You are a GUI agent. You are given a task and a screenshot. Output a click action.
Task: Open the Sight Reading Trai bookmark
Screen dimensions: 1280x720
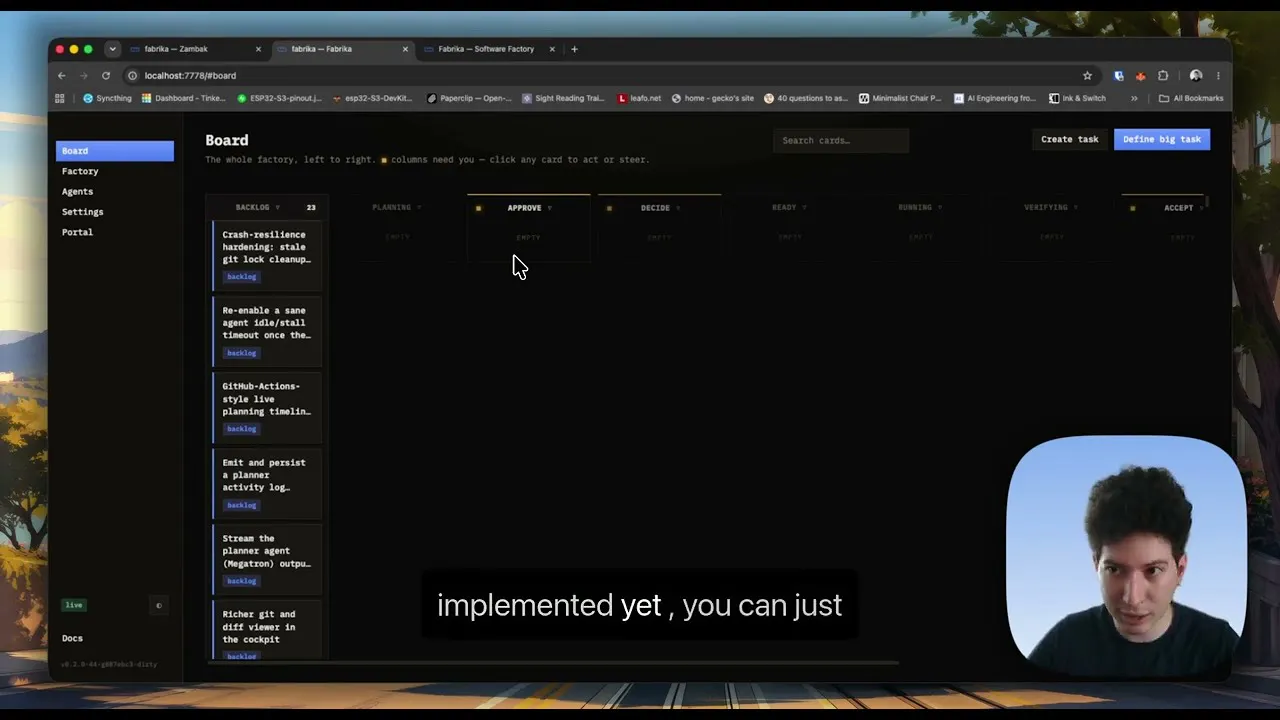pos(563,98)
